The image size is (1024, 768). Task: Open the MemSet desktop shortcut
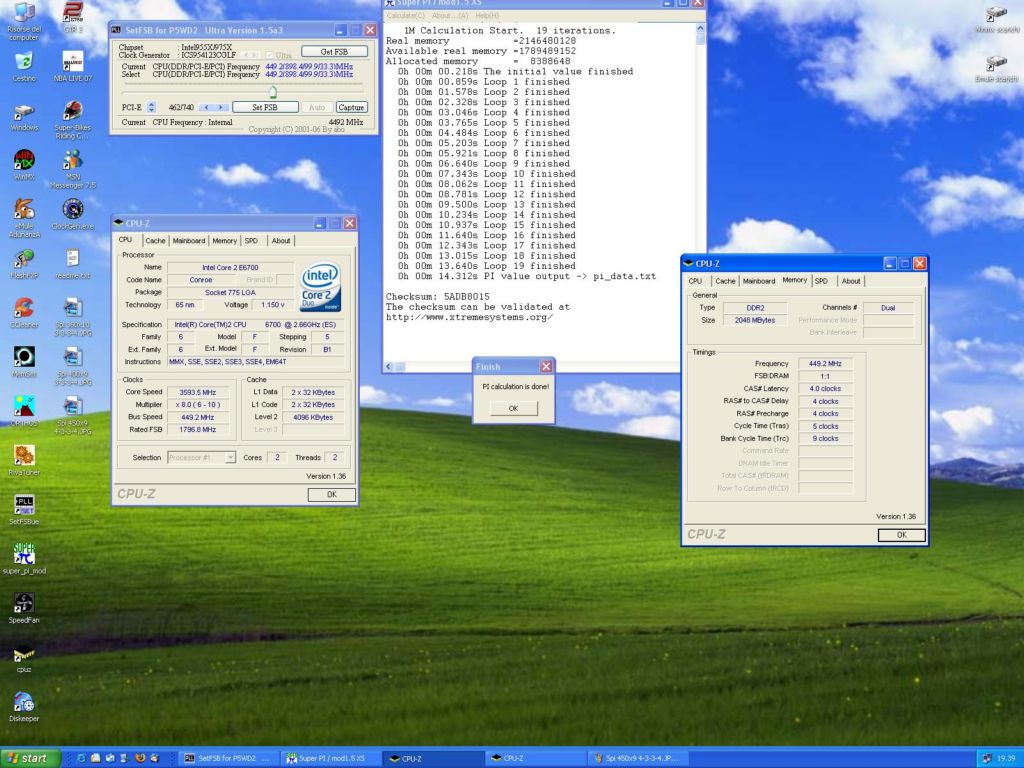point(24,362)
